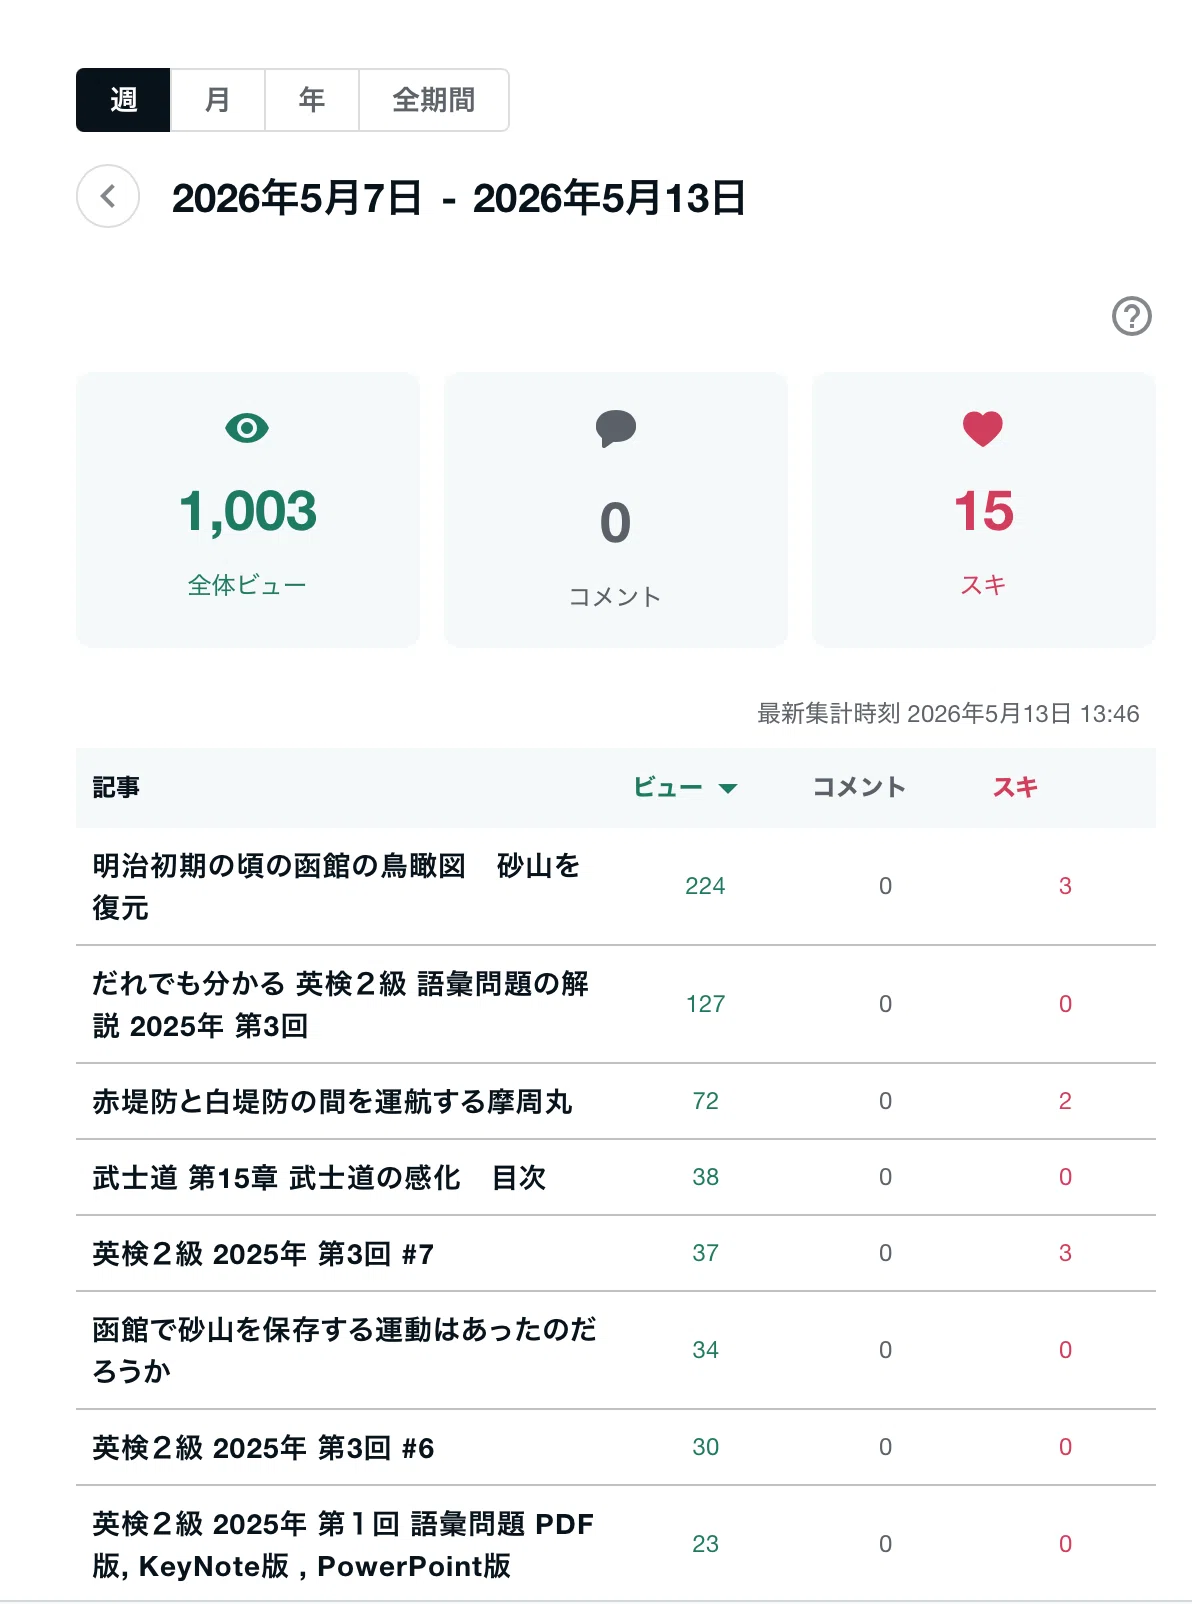Open the help question mark icon
The image size is (1192, 1604).
(x=1132, y=316)
